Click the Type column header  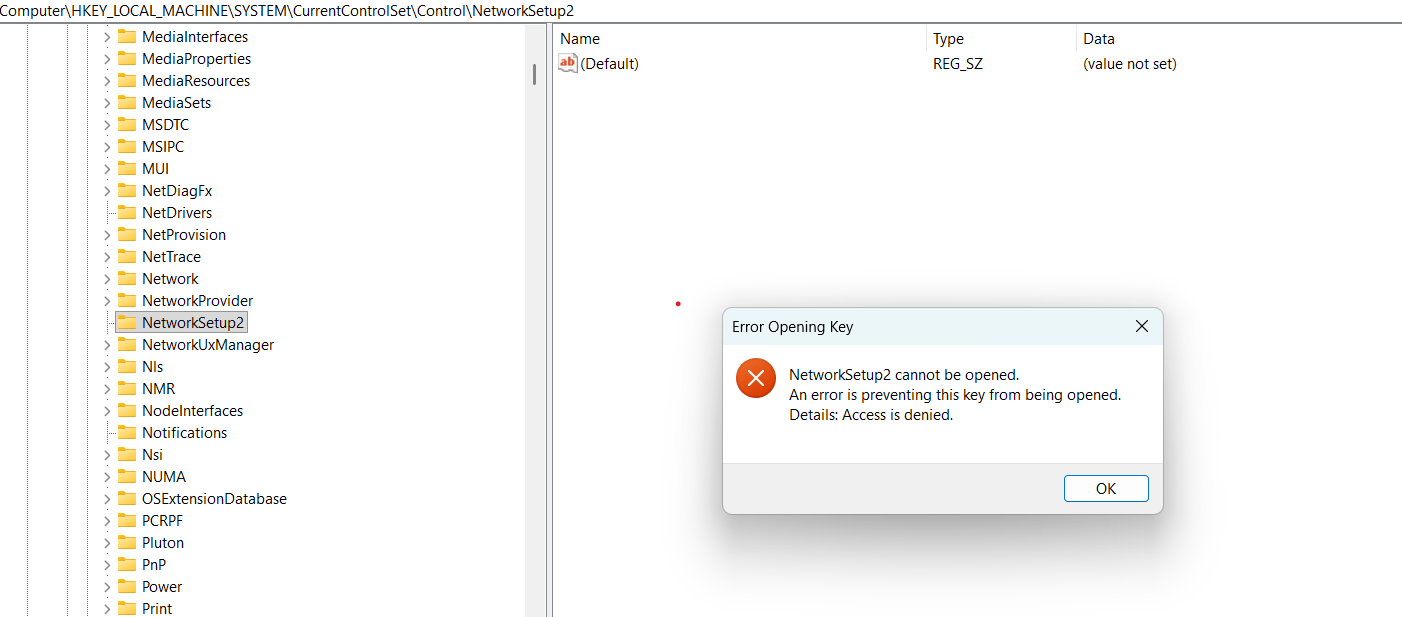tap(948, 39)
